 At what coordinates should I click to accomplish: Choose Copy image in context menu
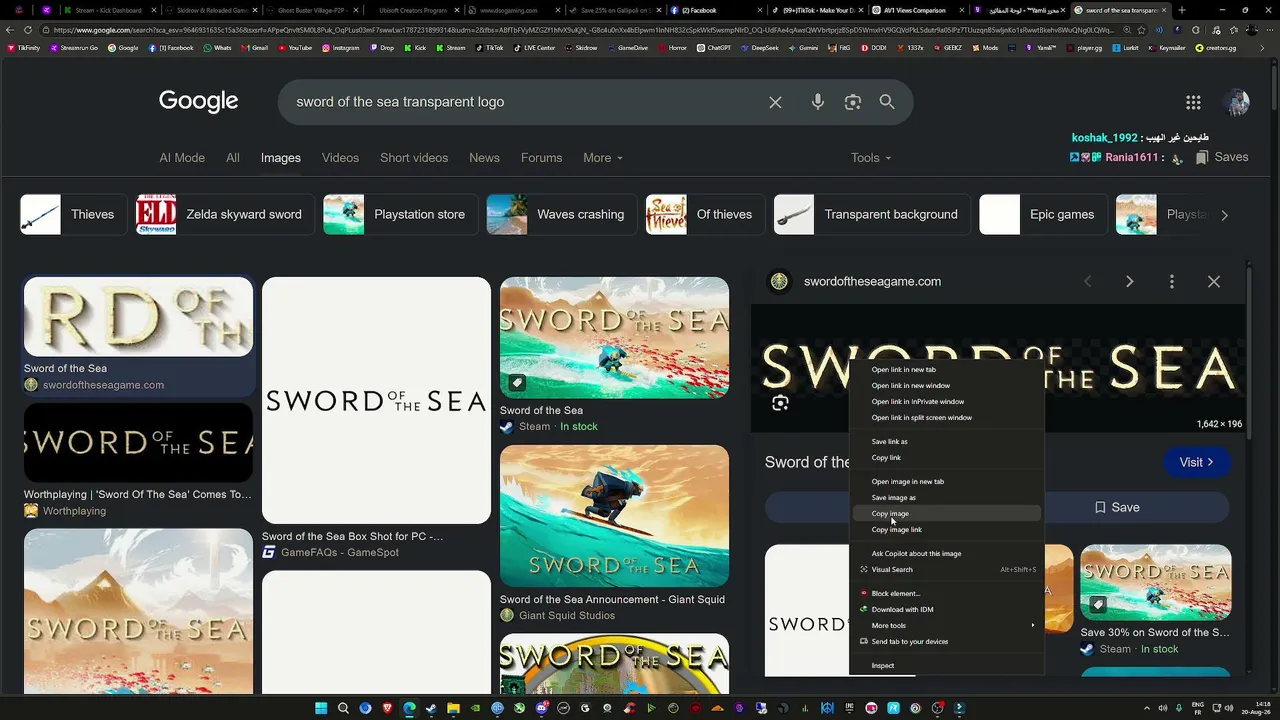tap(946, 513)
